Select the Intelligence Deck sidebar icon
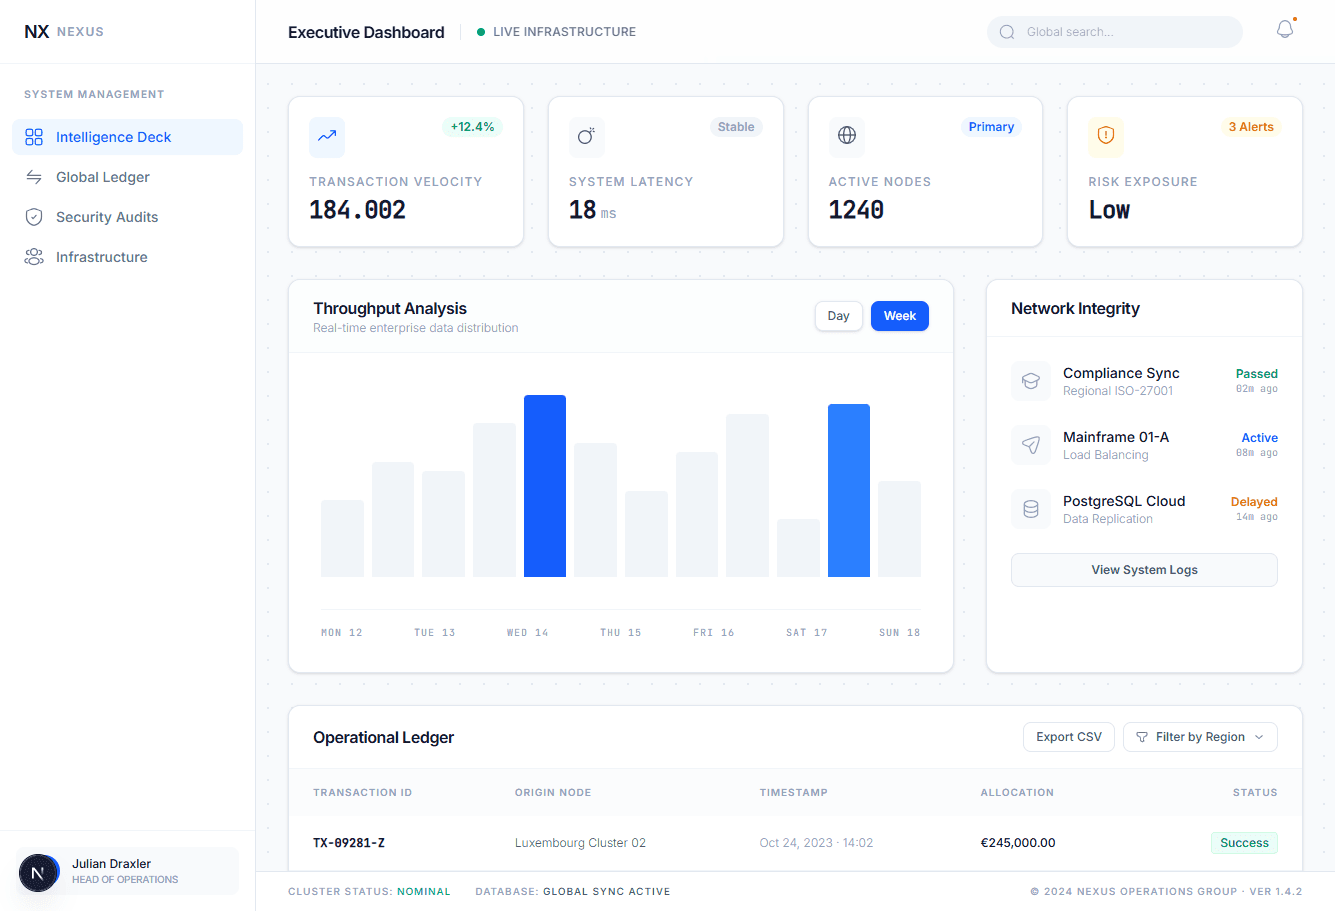The width and height of the screenshot is (1335, 911). 33,137
